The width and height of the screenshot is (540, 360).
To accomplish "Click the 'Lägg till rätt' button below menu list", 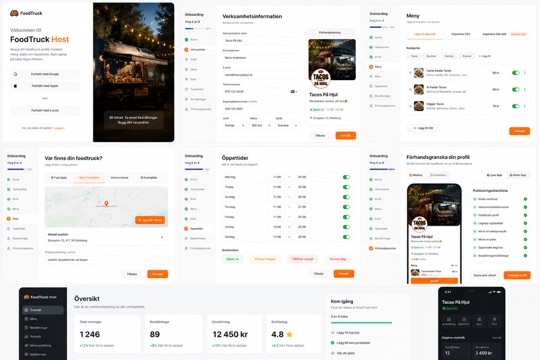I will click(423, 128).
